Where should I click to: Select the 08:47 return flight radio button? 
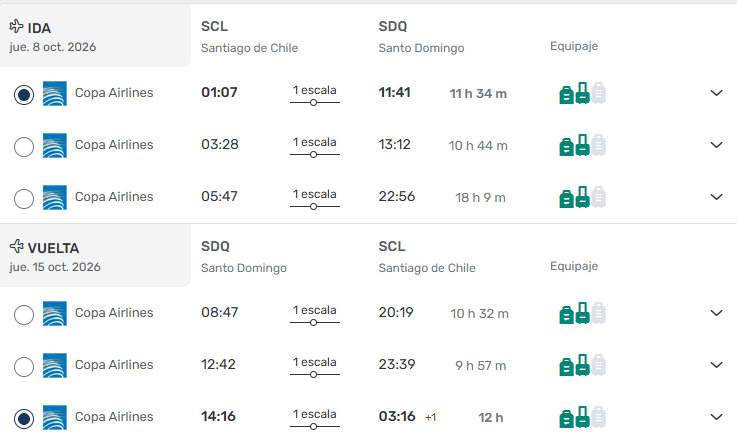(x=25, y=315)
